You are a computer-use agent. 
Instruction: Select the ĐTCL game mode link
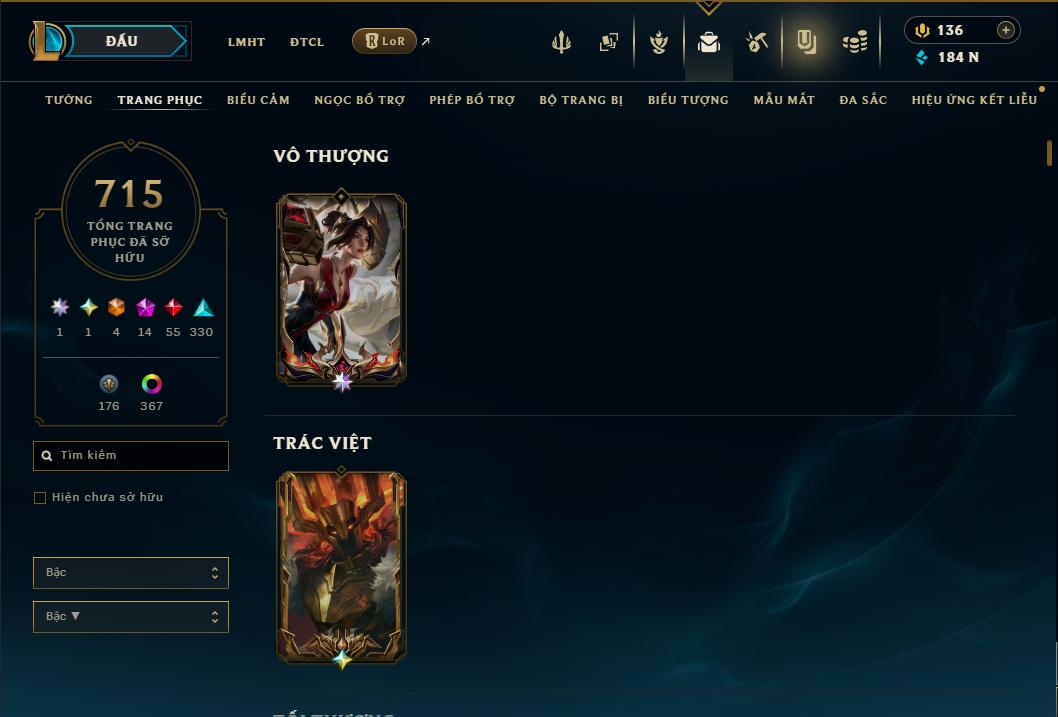[x=307, y=42]
